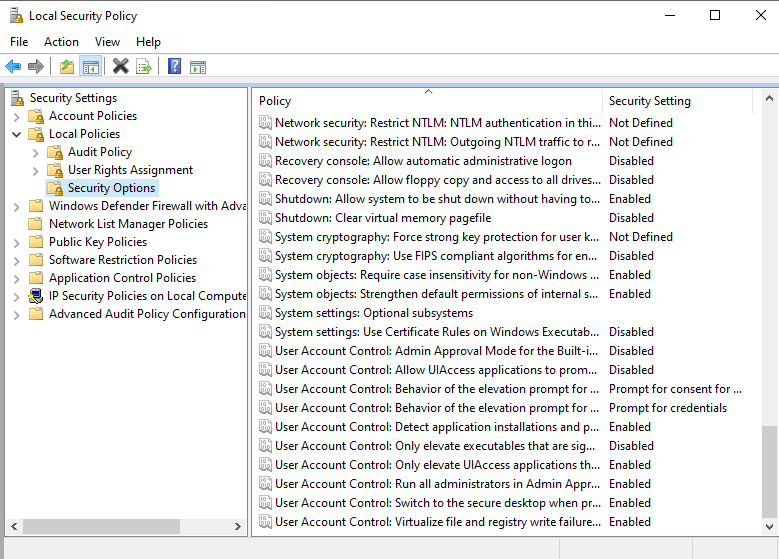The height and width of the screenshot is (559, 779).
Task: Click icon beside User Account Control: Switch to secure desktop
Action: (x=265, y=503)
